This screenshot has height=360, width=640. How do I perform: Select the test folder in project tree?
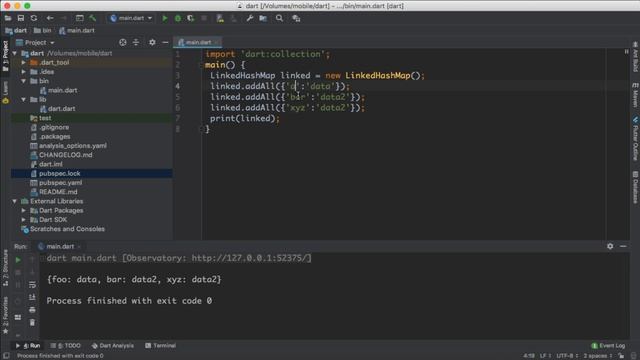41,118
